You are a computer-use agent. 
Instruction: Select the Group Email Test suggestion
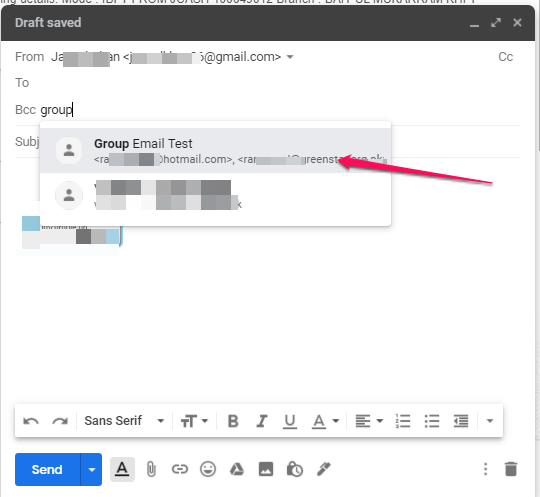[216, 151]
